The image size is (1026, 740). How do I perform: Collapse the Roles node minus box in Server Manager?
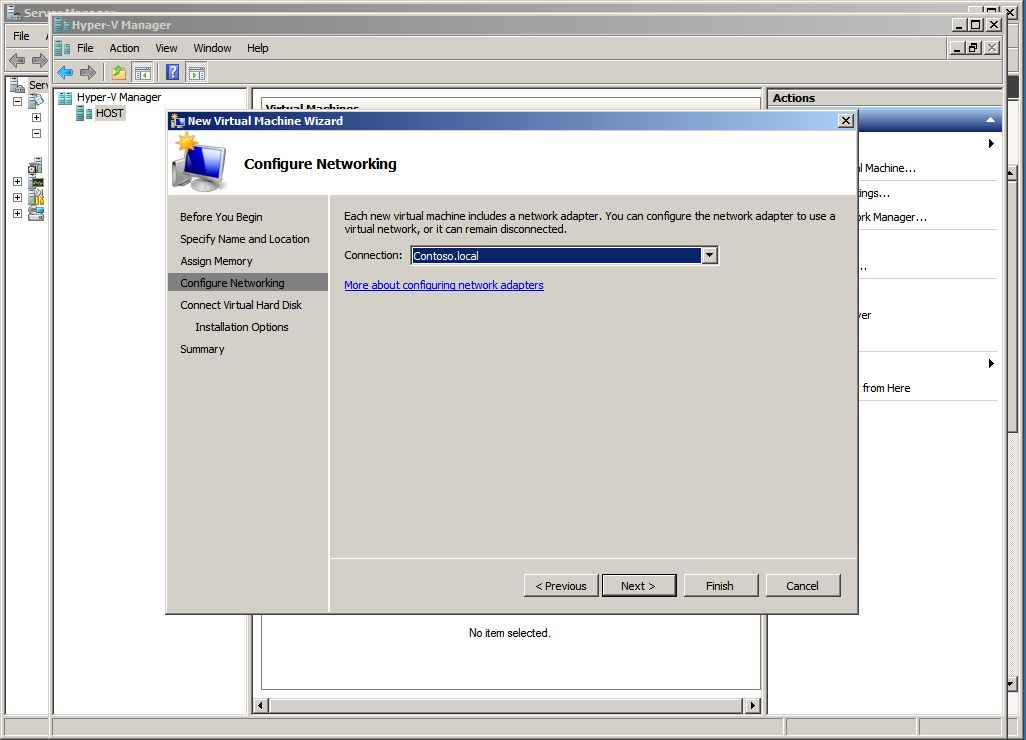tap(18, 101)
